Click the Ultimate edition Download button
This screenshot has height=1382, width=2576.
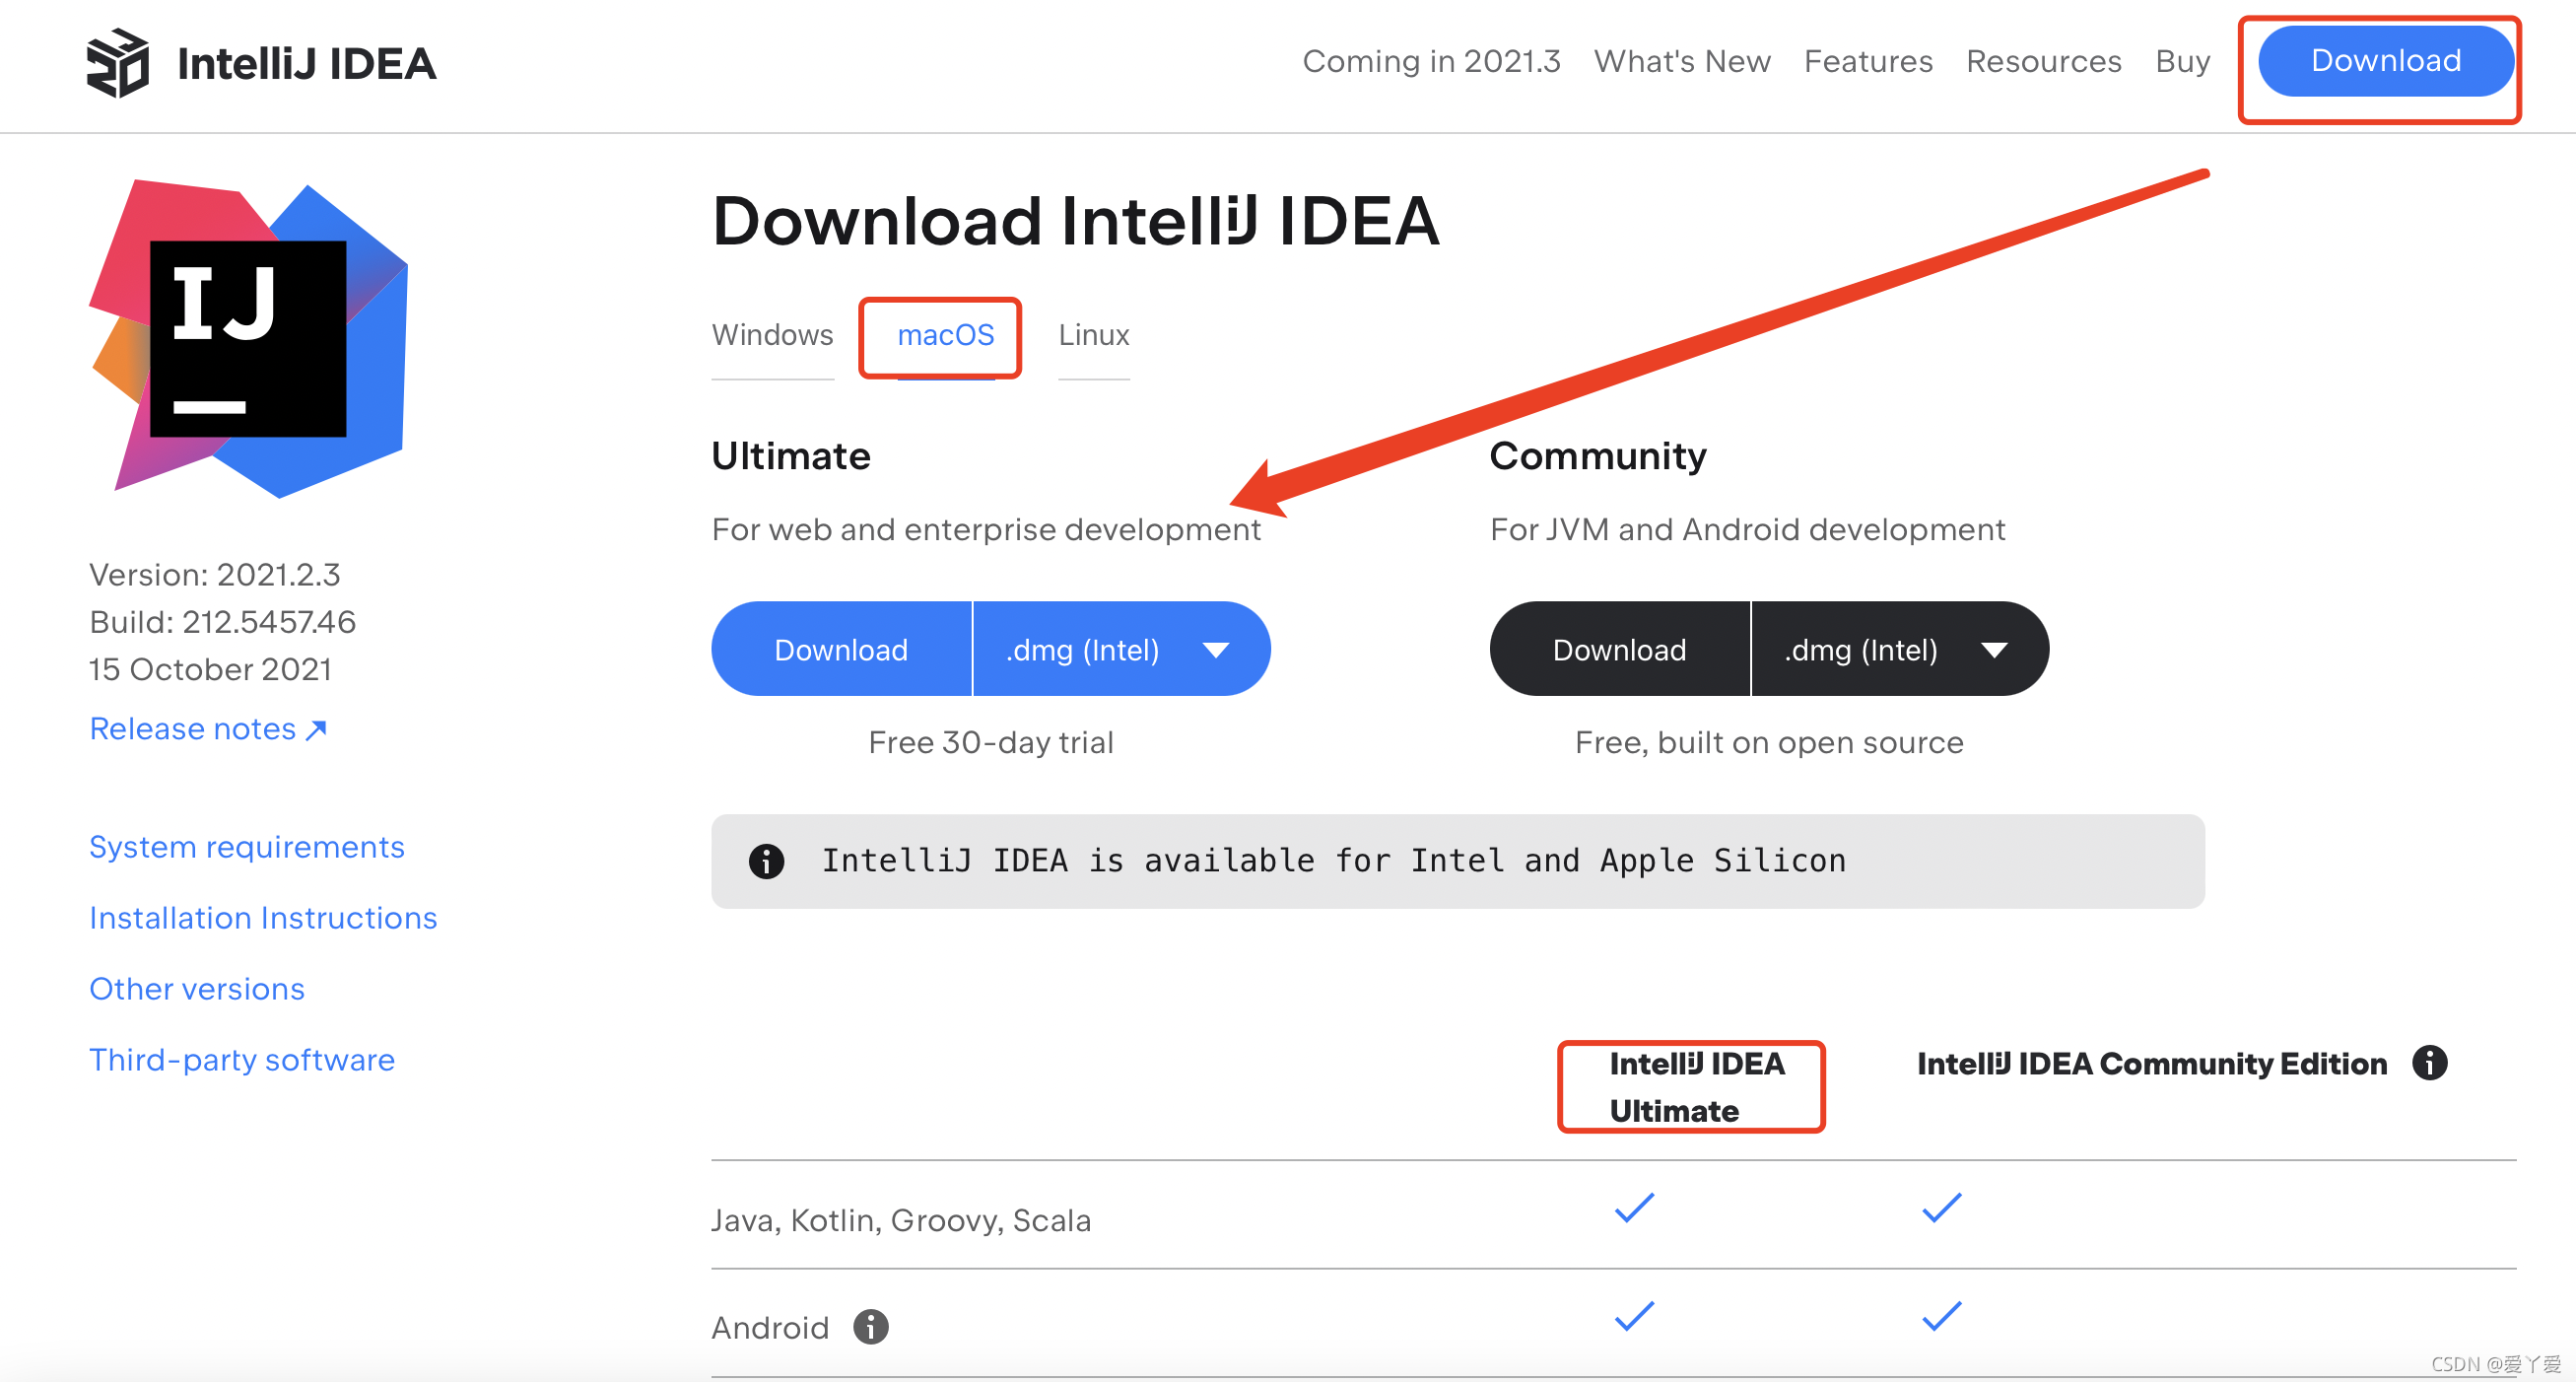pos(840,650)
